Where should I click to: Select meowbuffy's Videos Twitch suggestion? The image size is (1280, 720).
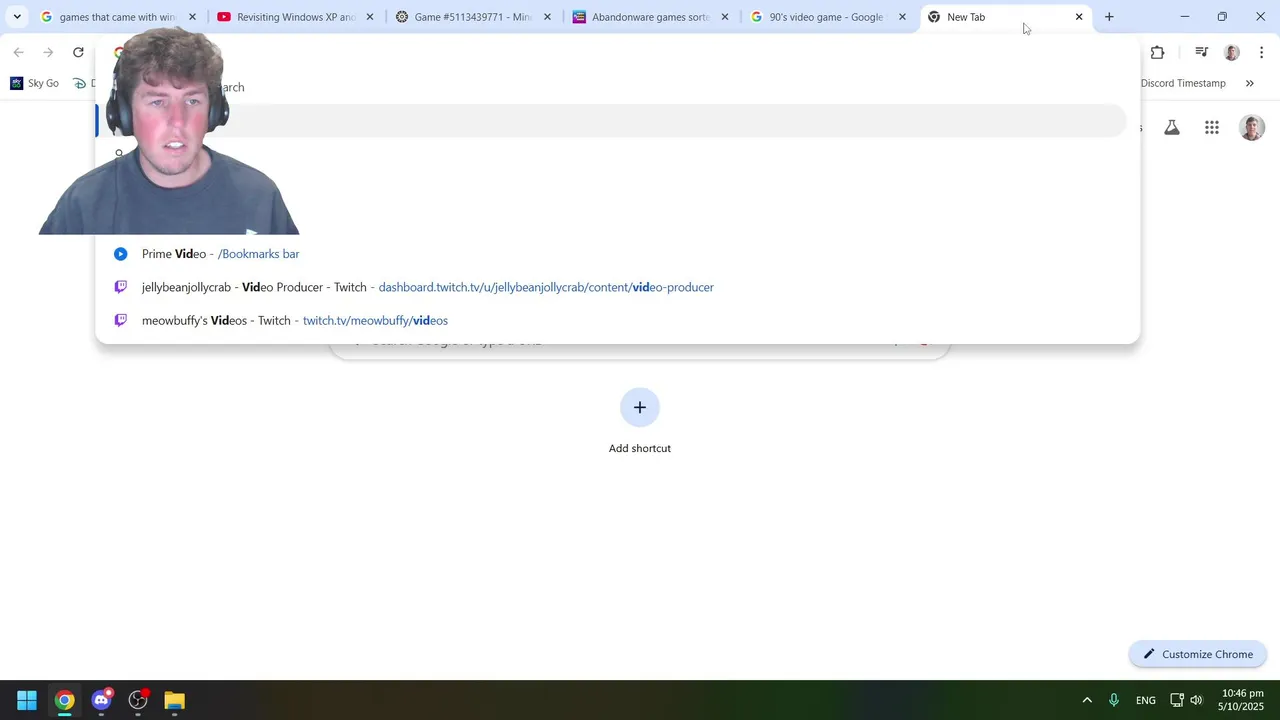[617, 320]
